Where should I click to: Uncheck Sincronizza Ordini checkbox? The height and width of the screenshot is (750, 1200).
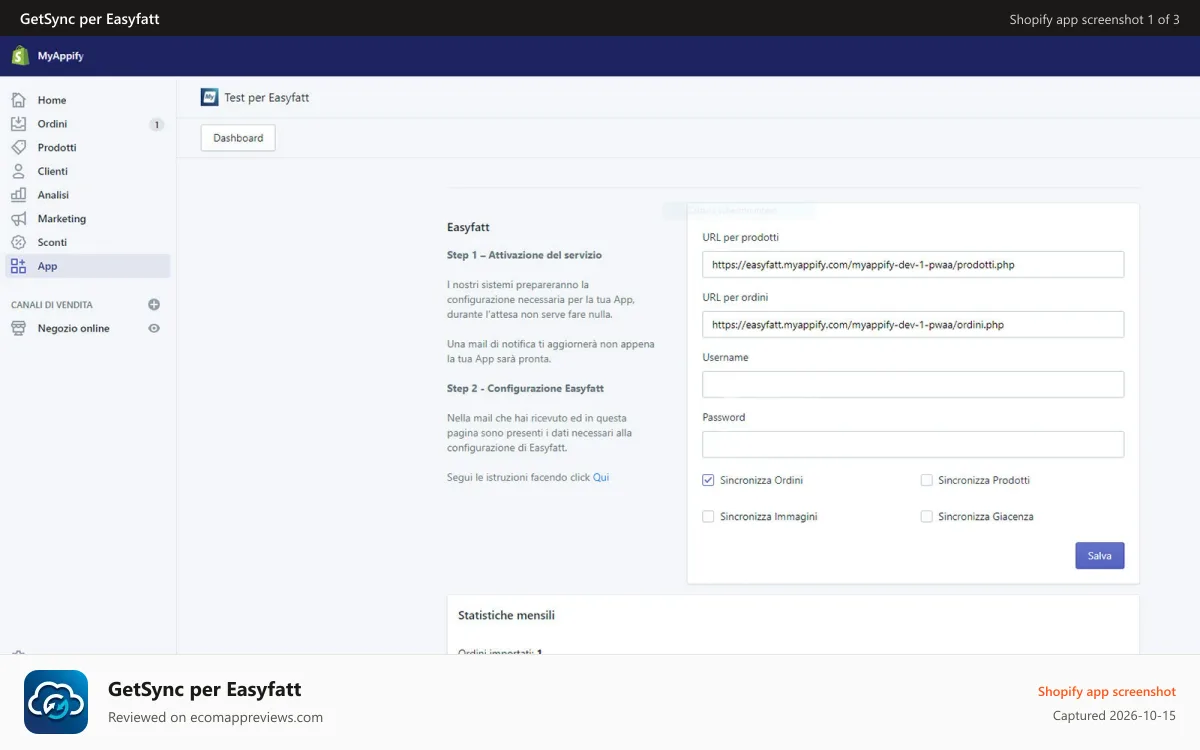click(x=708, y=480)
